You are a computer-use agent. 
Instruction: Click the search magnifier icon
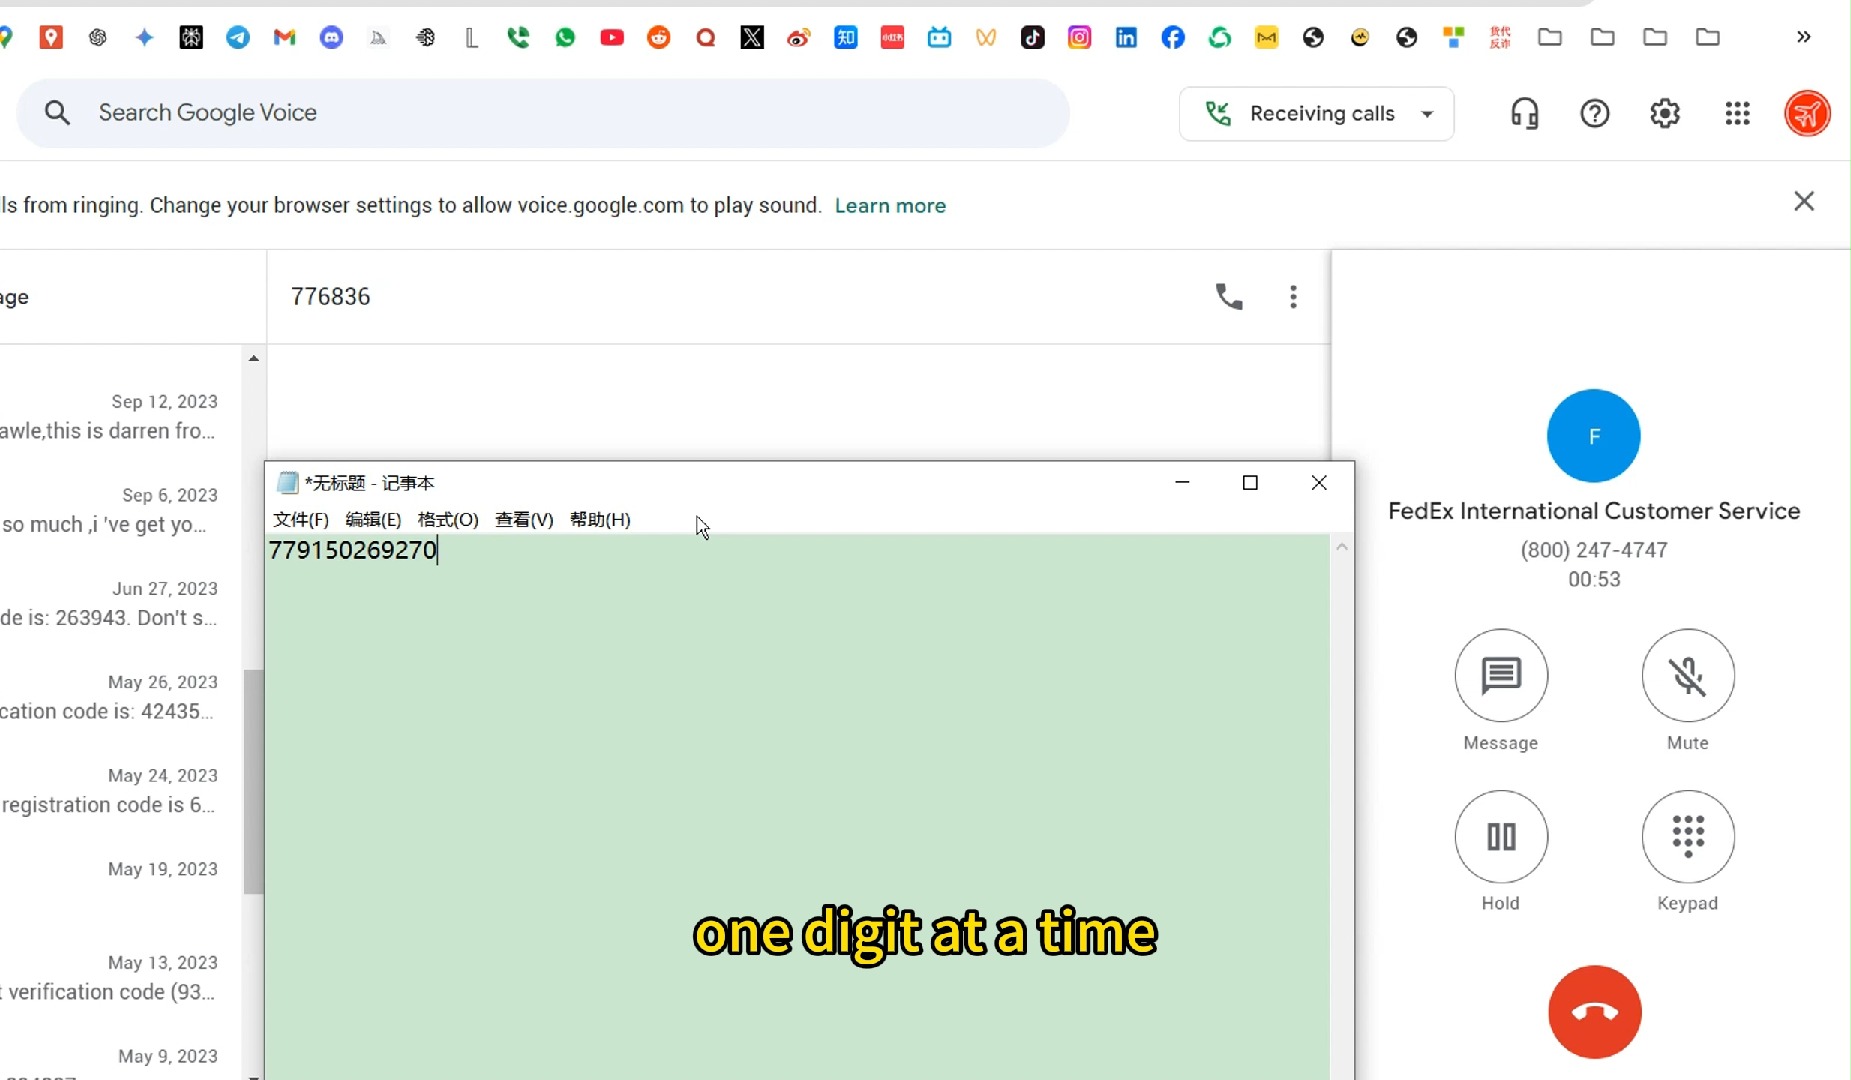58,113
